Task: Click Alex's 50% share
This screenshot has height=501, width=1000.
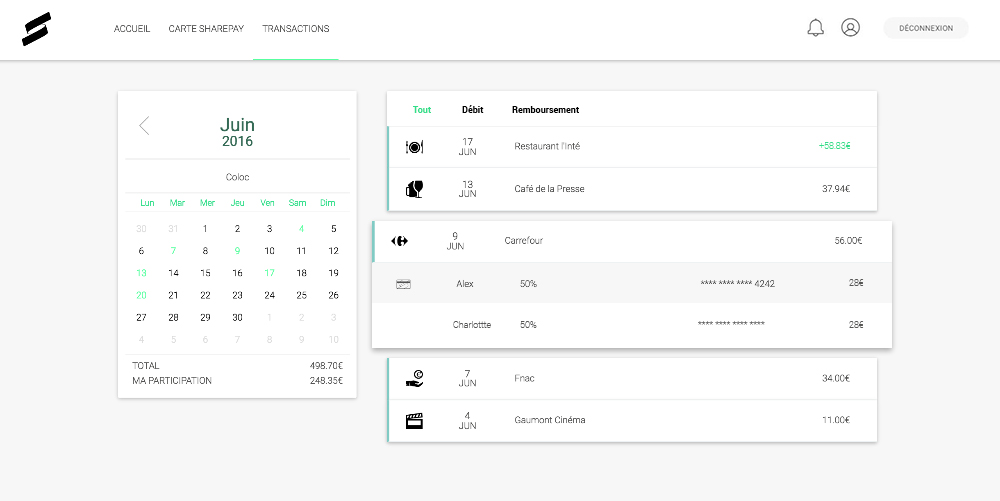Action: click(528, 284)
